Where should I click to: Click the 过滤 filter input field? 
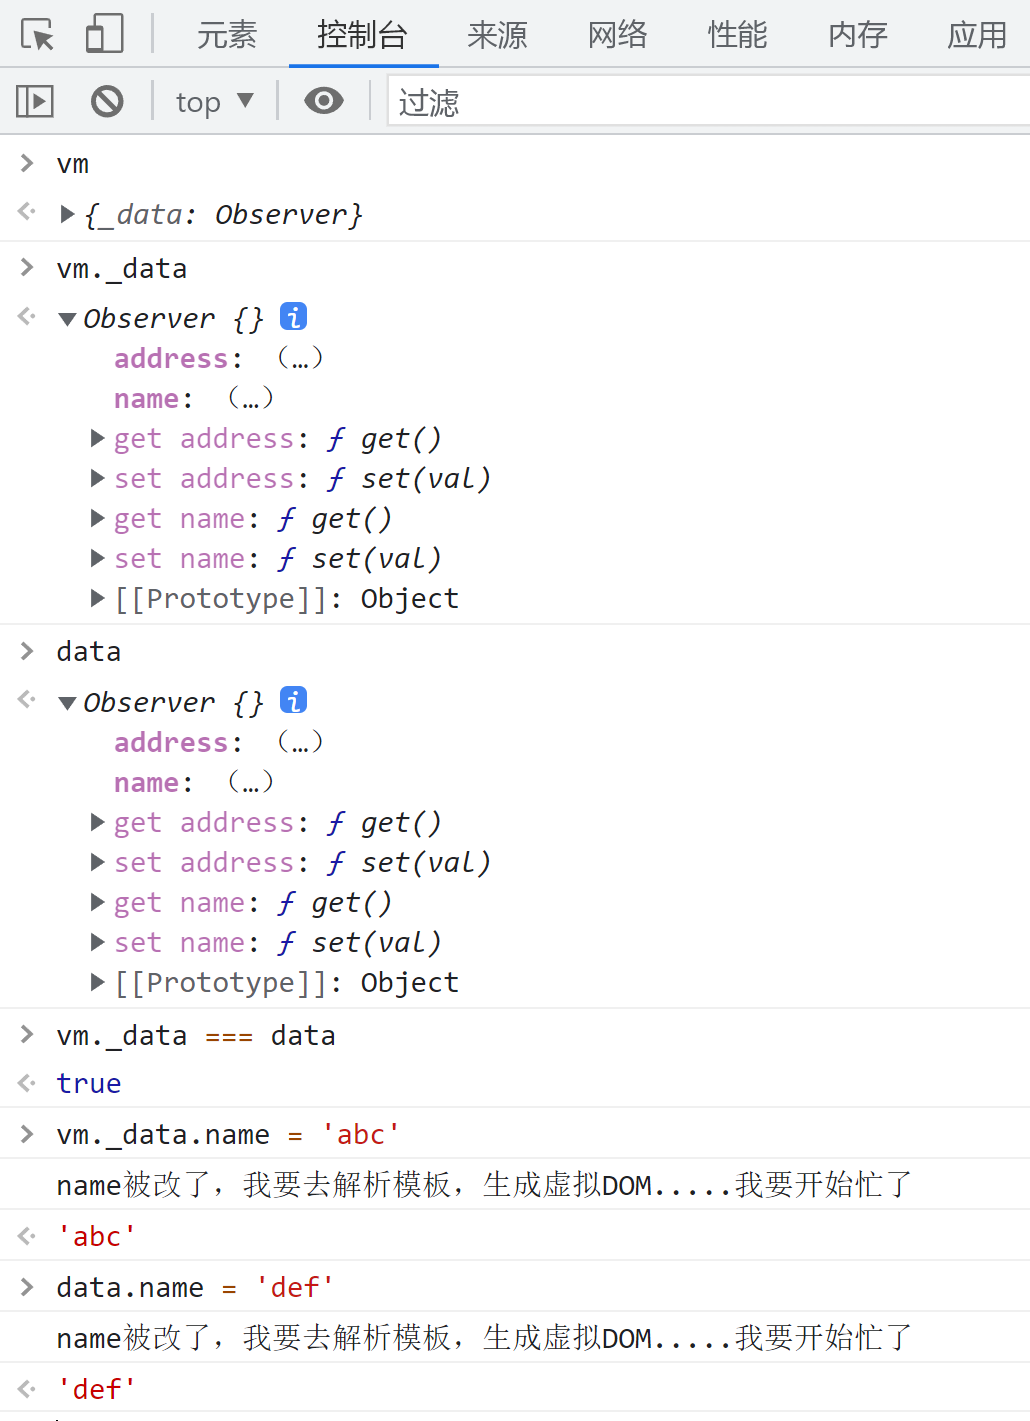(x=700, y=102)
